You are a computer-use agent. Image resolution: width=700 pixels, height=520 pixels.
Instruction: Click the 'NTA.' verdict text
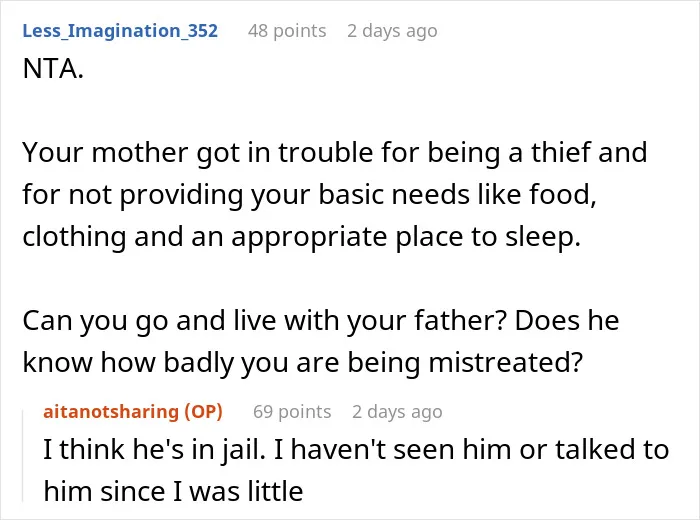click(53, 69)
